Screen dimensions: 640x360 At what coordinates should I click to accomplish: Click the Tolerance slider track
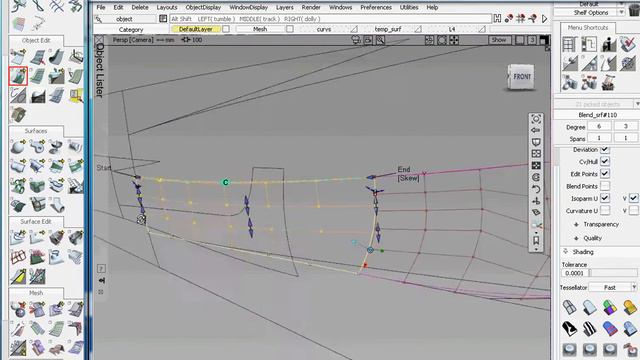613,273
